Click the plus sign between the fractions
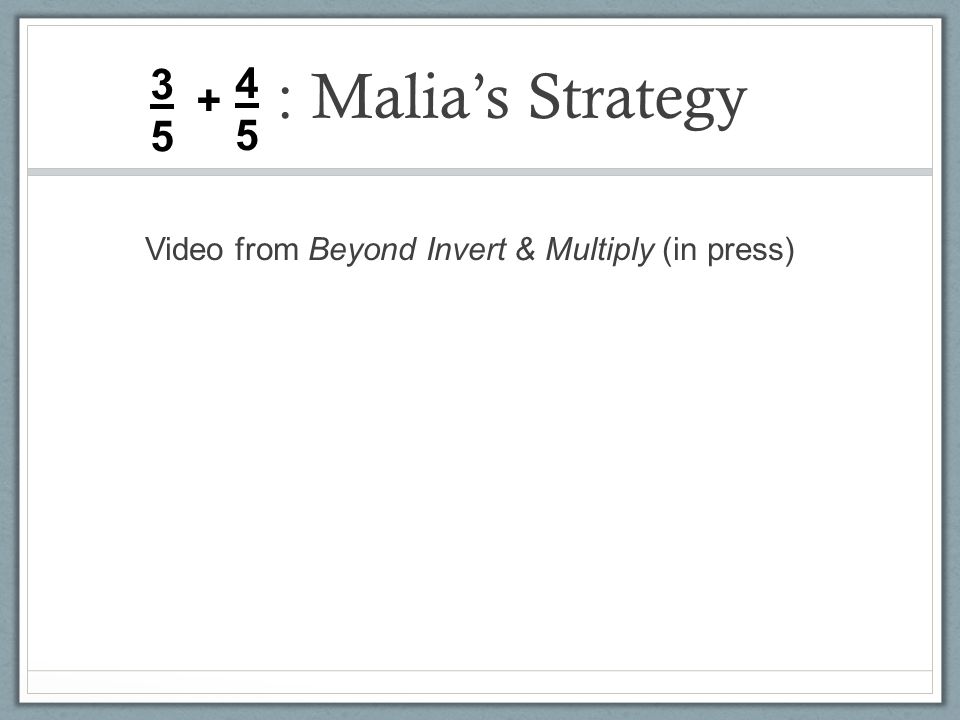960x720 pixels. click(x=209, y=100)
